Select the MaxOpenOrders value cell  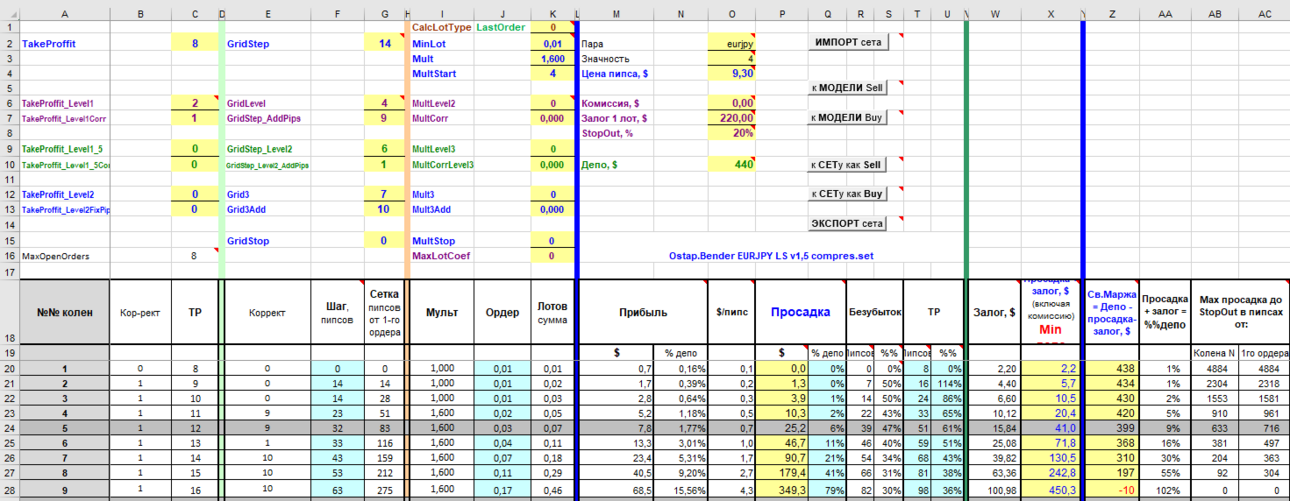coord(194,256)
